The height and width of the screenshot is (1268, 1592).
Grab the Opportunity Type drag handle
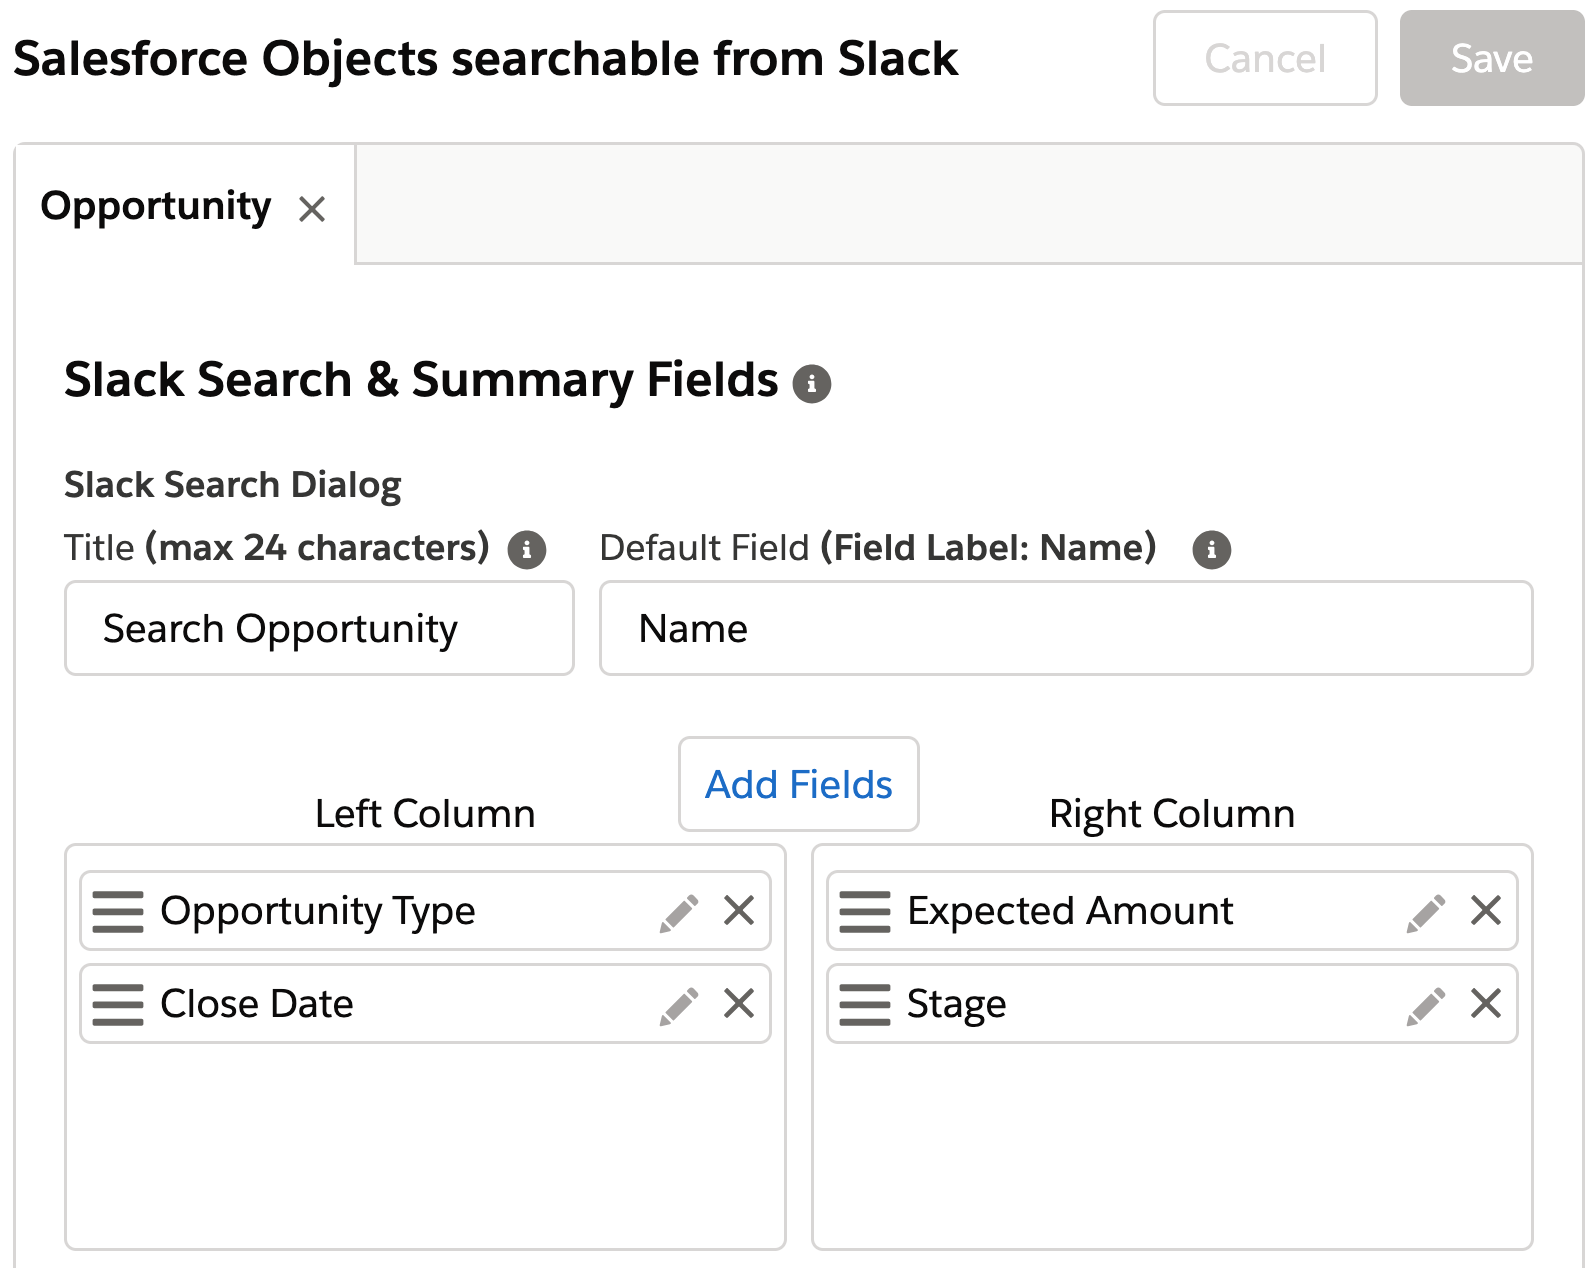[118, 911]
